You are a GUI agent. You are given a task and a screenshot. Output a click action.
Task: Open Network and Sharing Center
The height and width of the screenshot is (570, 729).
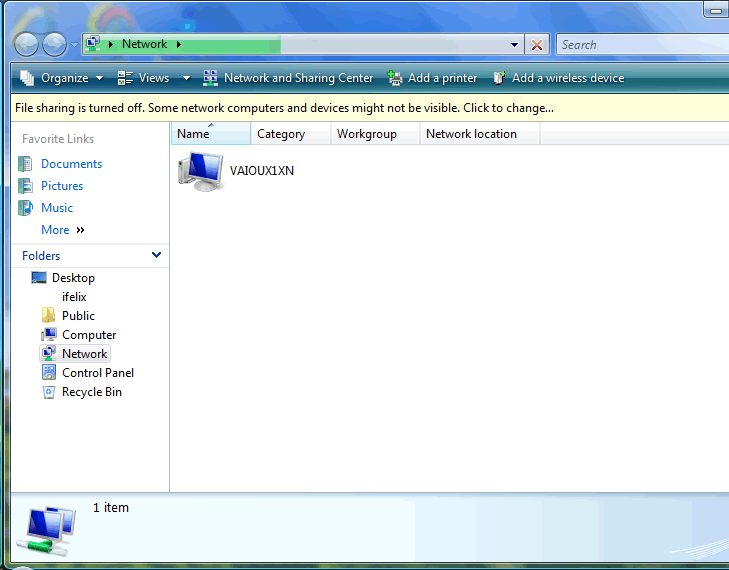288,78
